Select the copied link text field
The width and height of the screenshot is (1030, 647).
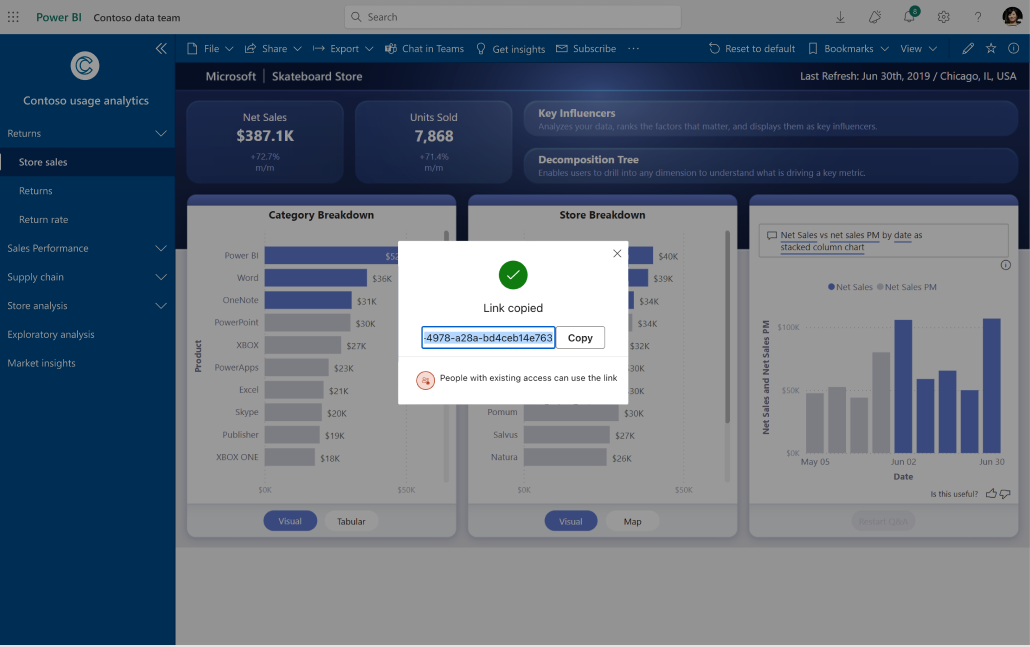click(488, 337)
